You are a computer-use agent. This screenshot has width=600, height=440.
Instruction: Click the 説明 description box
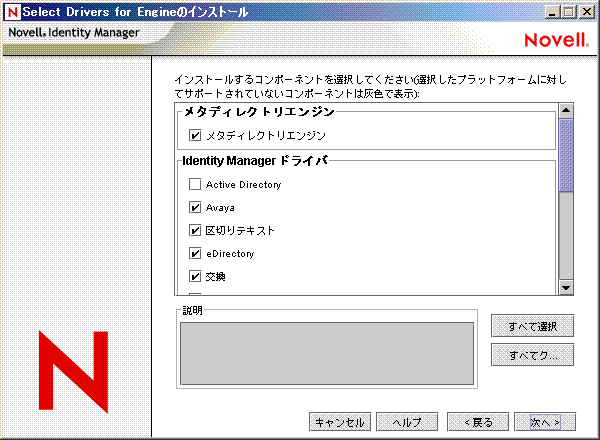[327, 353]
